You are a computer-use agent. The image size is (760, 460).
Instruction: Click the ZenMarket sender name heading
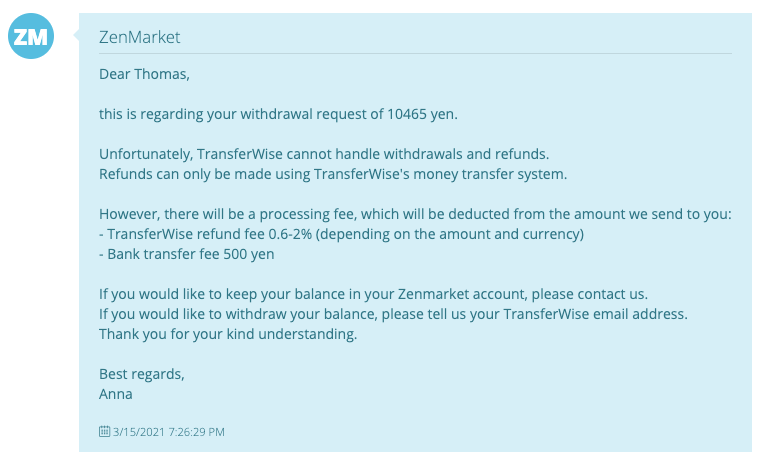tap(140, 37)
